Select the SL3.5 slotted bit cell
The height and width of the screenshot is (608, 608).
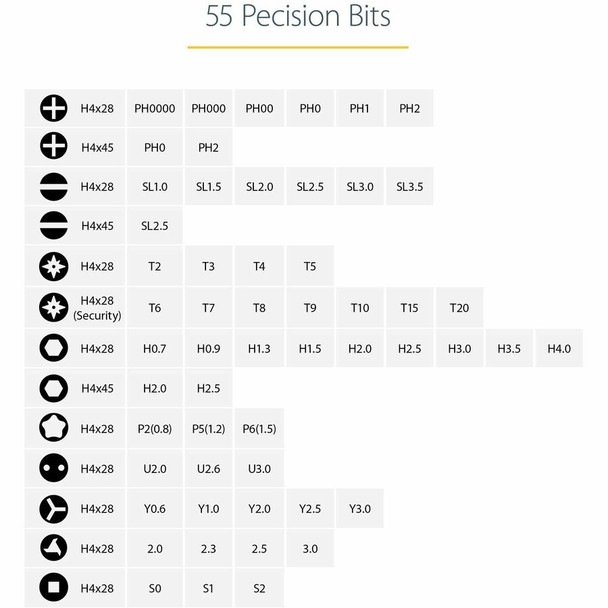pyautogui.click(x=409, y=187)
